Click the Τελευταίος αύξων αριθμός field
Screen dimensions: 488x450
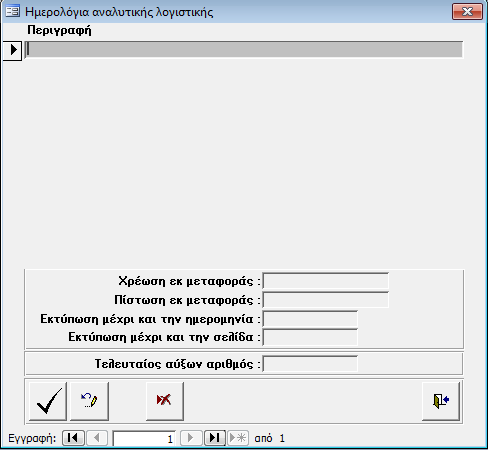coord(310,364)
